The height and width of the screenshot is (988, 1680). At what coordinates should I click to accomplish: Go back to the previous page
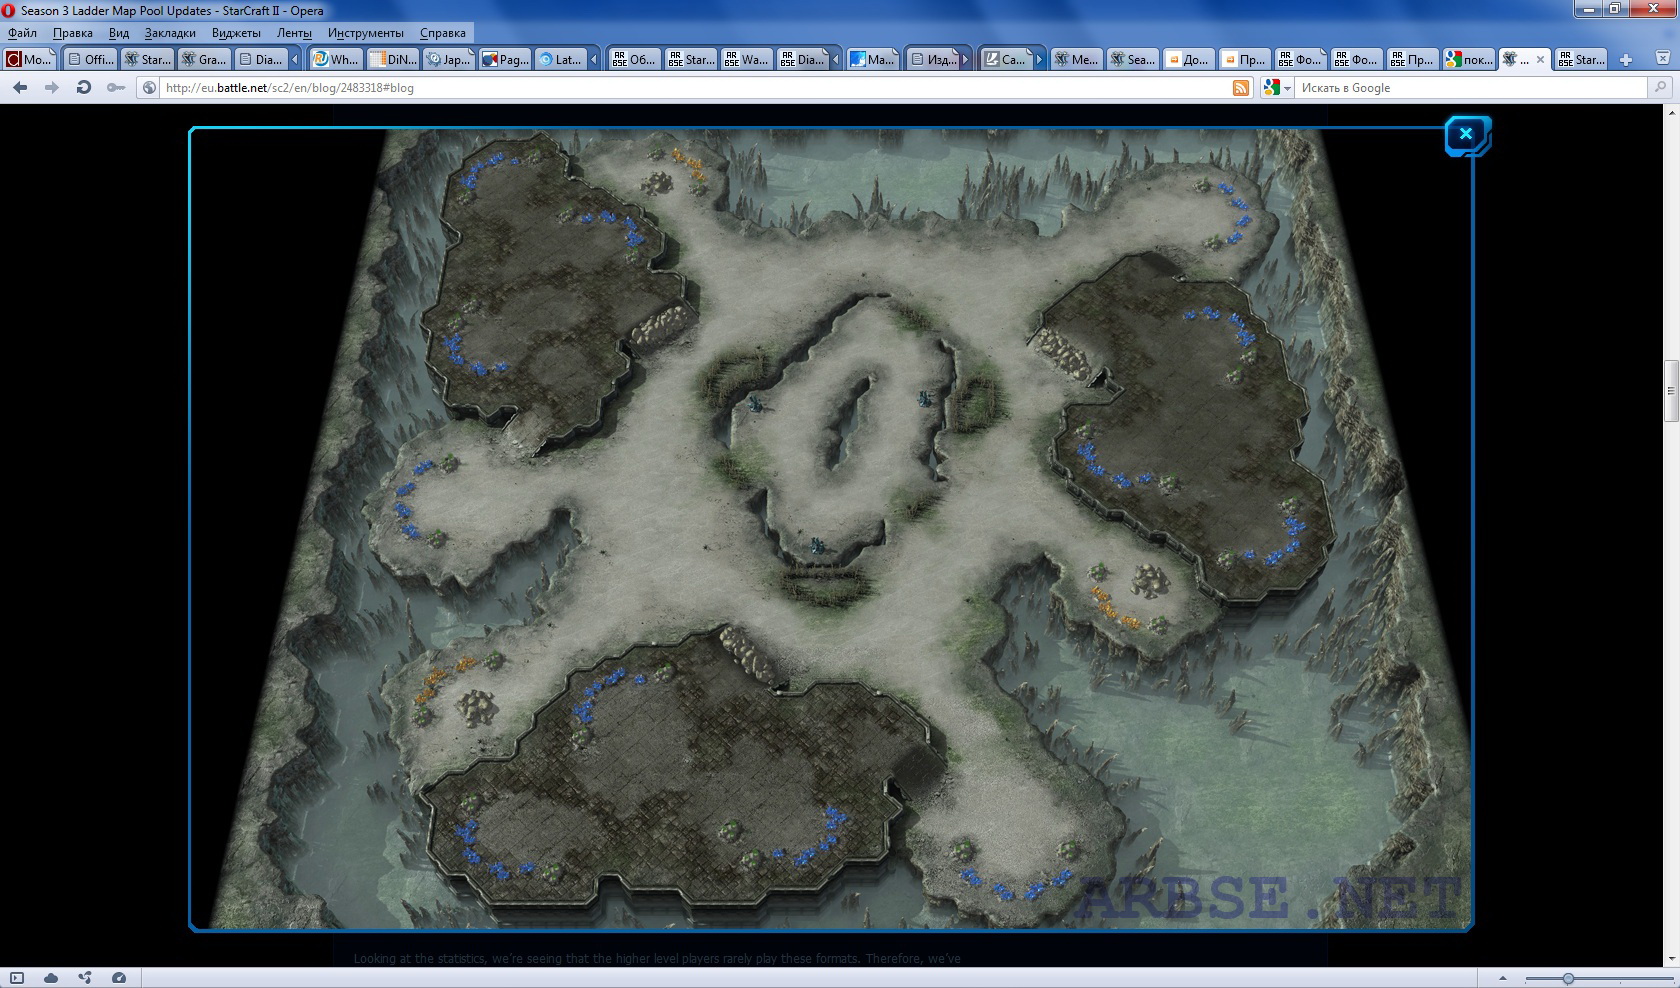click(x=20, y=87)
